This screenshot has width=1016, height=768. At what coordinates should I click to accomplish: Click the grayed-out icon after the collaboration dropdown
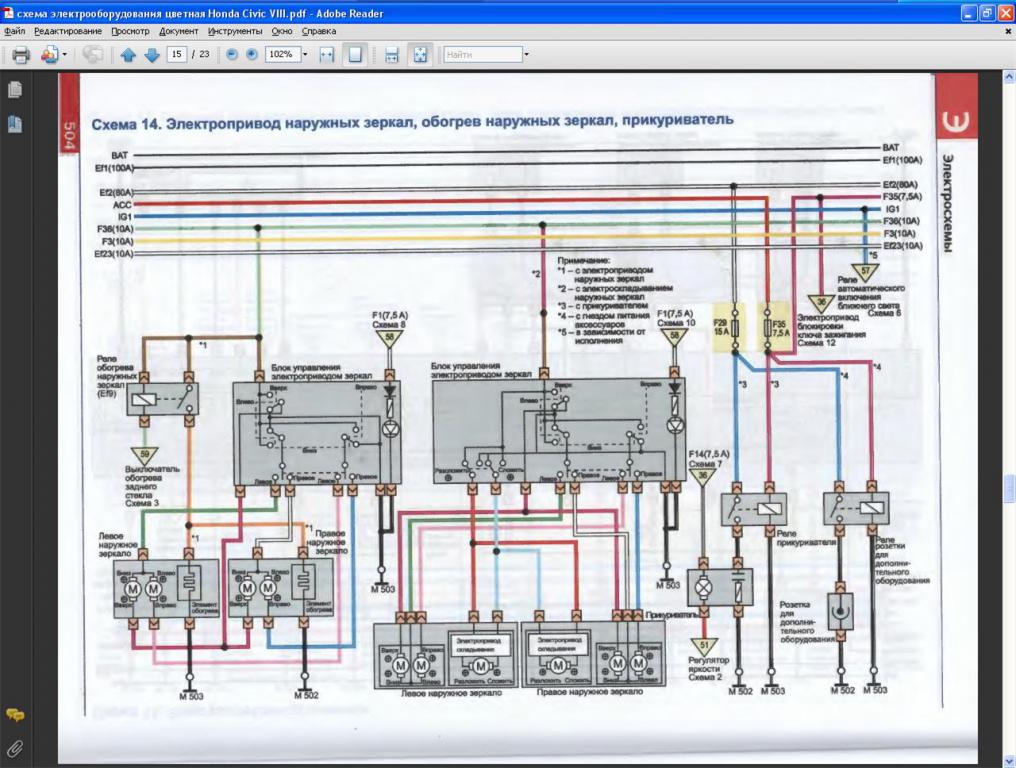click(x=93, y=55)
